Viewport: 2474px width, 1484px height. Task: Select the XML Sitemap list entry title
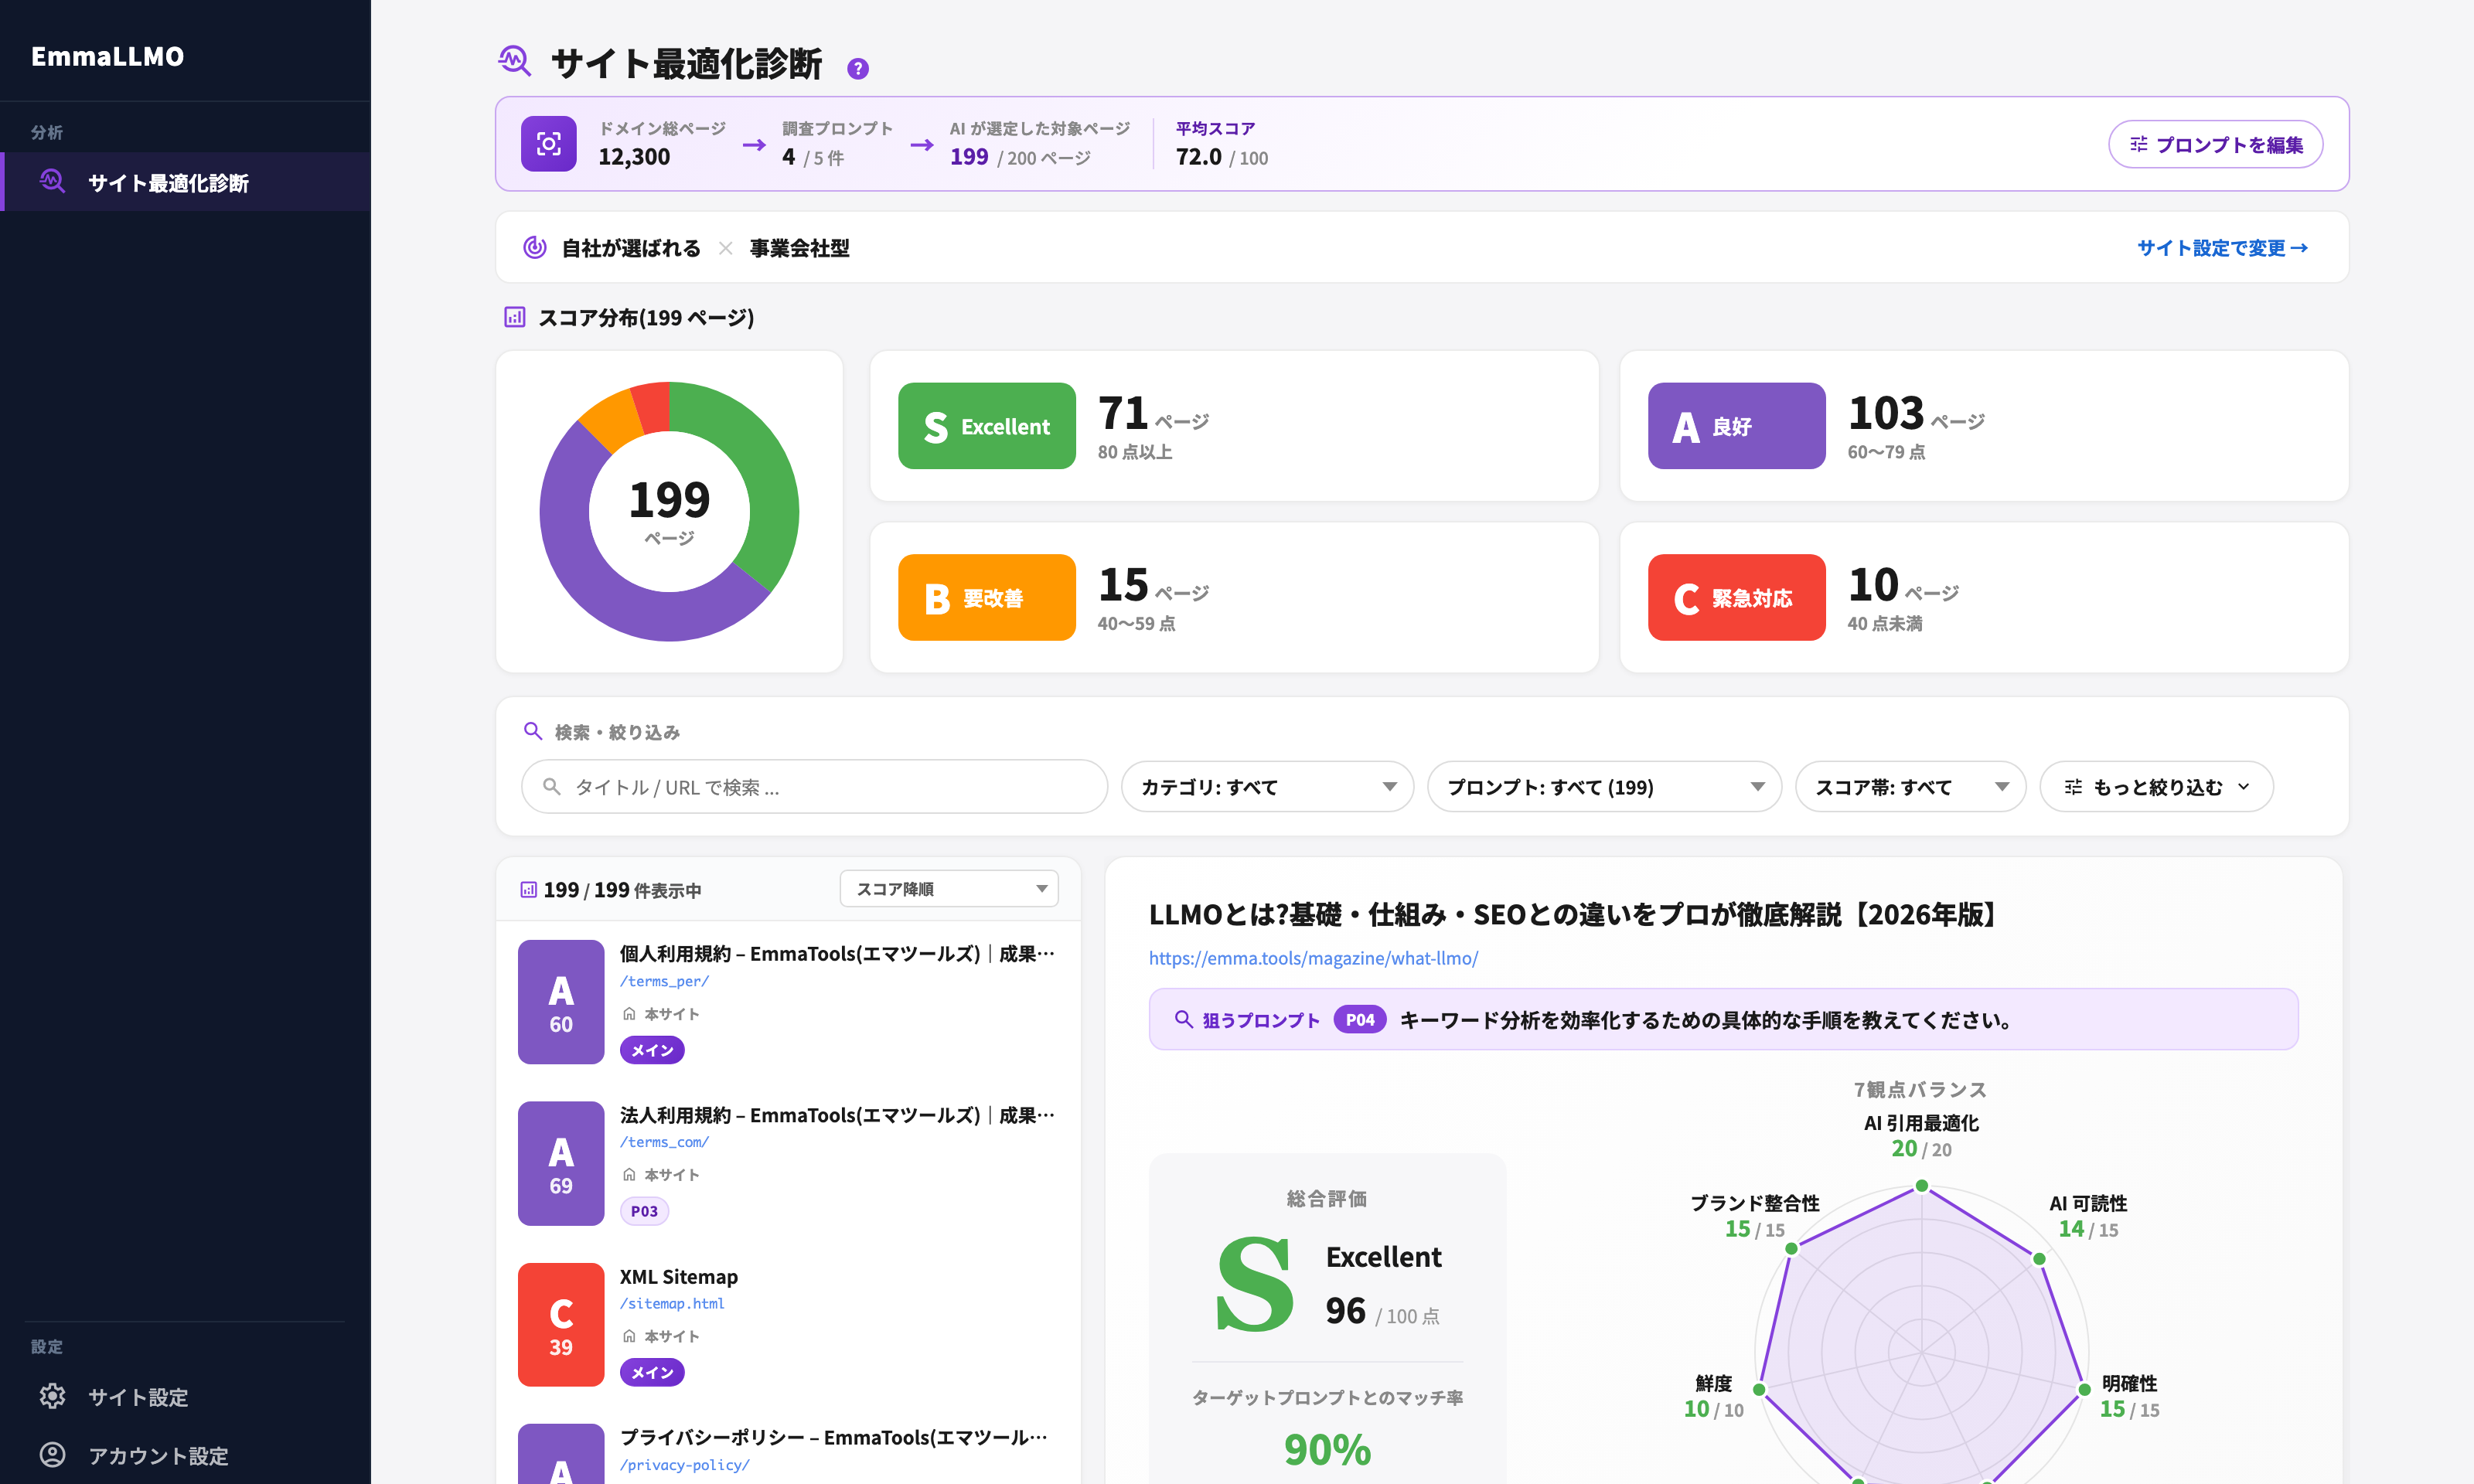tap(678, 1276)
